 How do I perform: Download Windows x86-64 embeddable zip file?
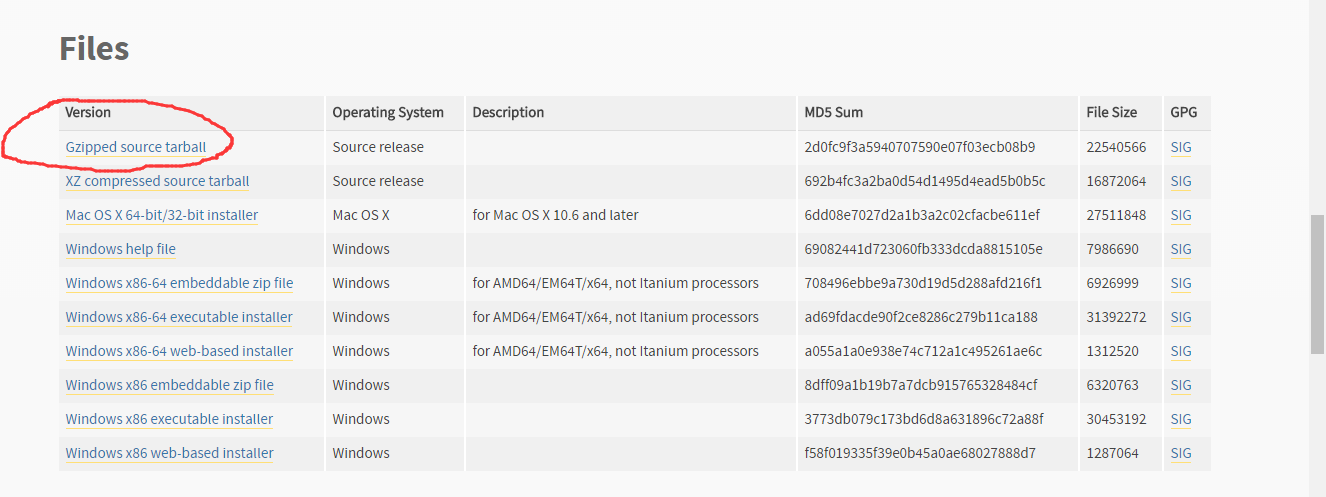point(179,283)
